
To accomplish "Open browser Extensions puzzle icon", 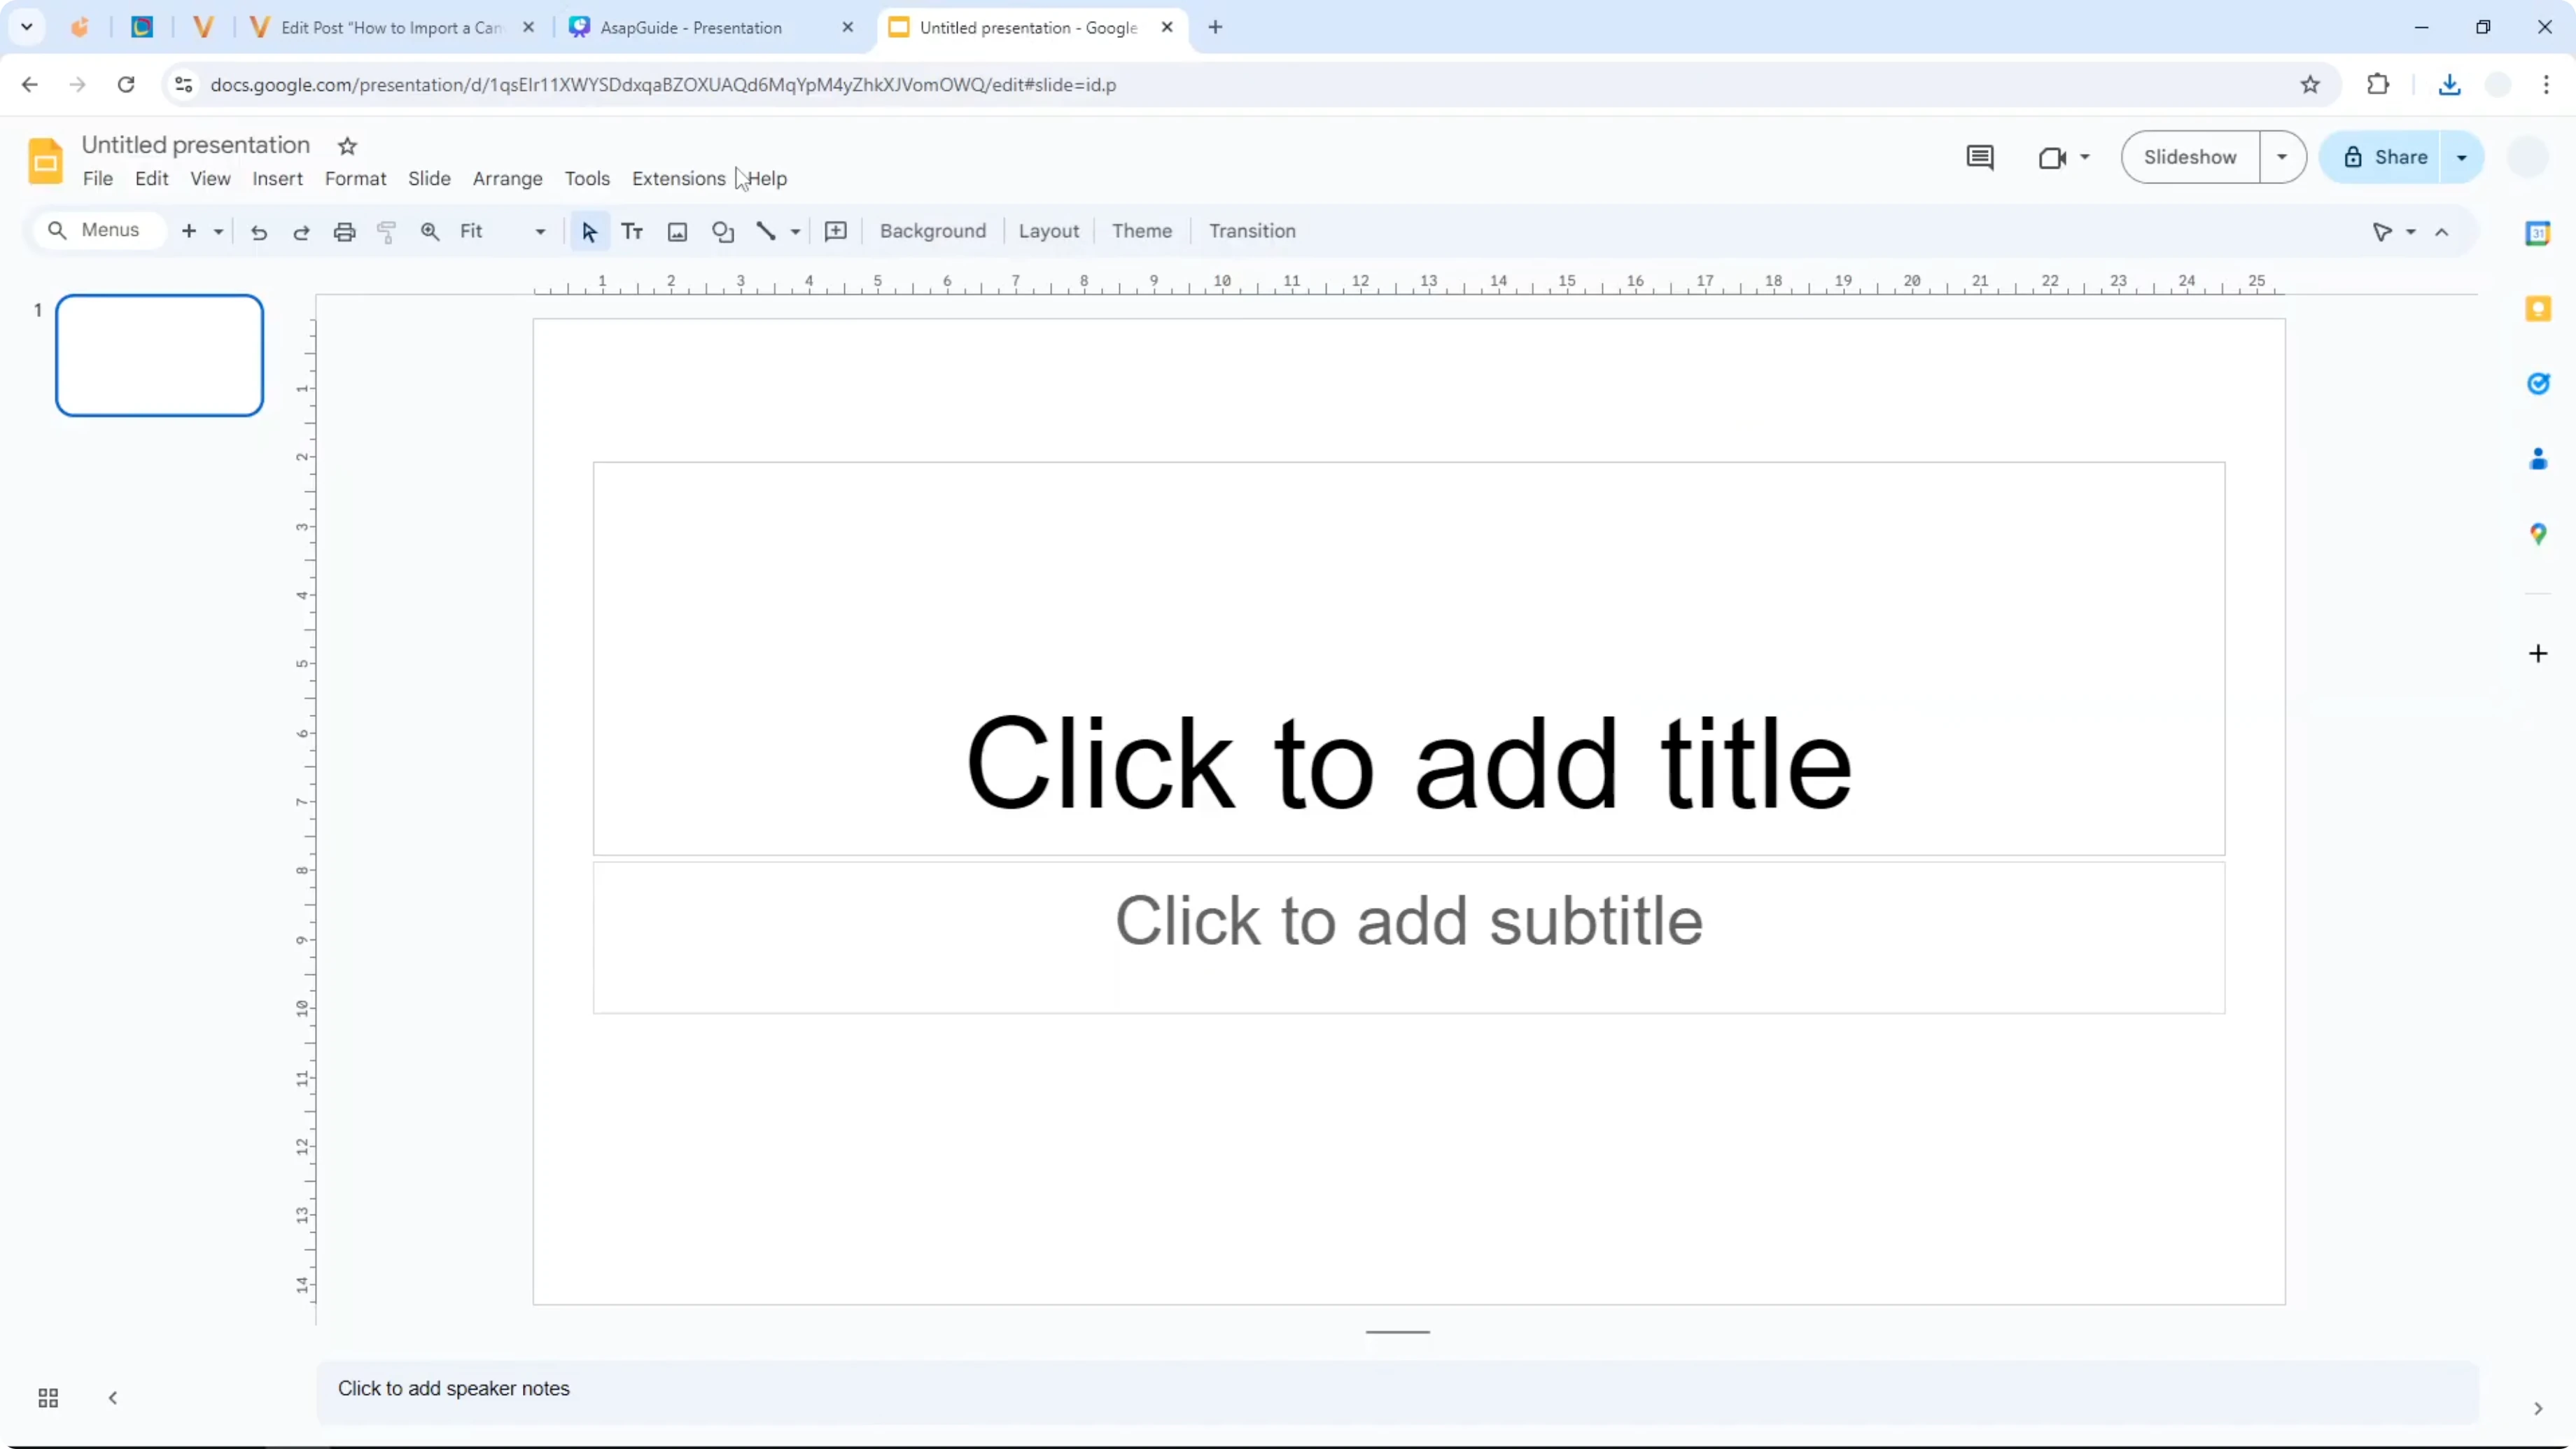I will (x=2378, y=85).
